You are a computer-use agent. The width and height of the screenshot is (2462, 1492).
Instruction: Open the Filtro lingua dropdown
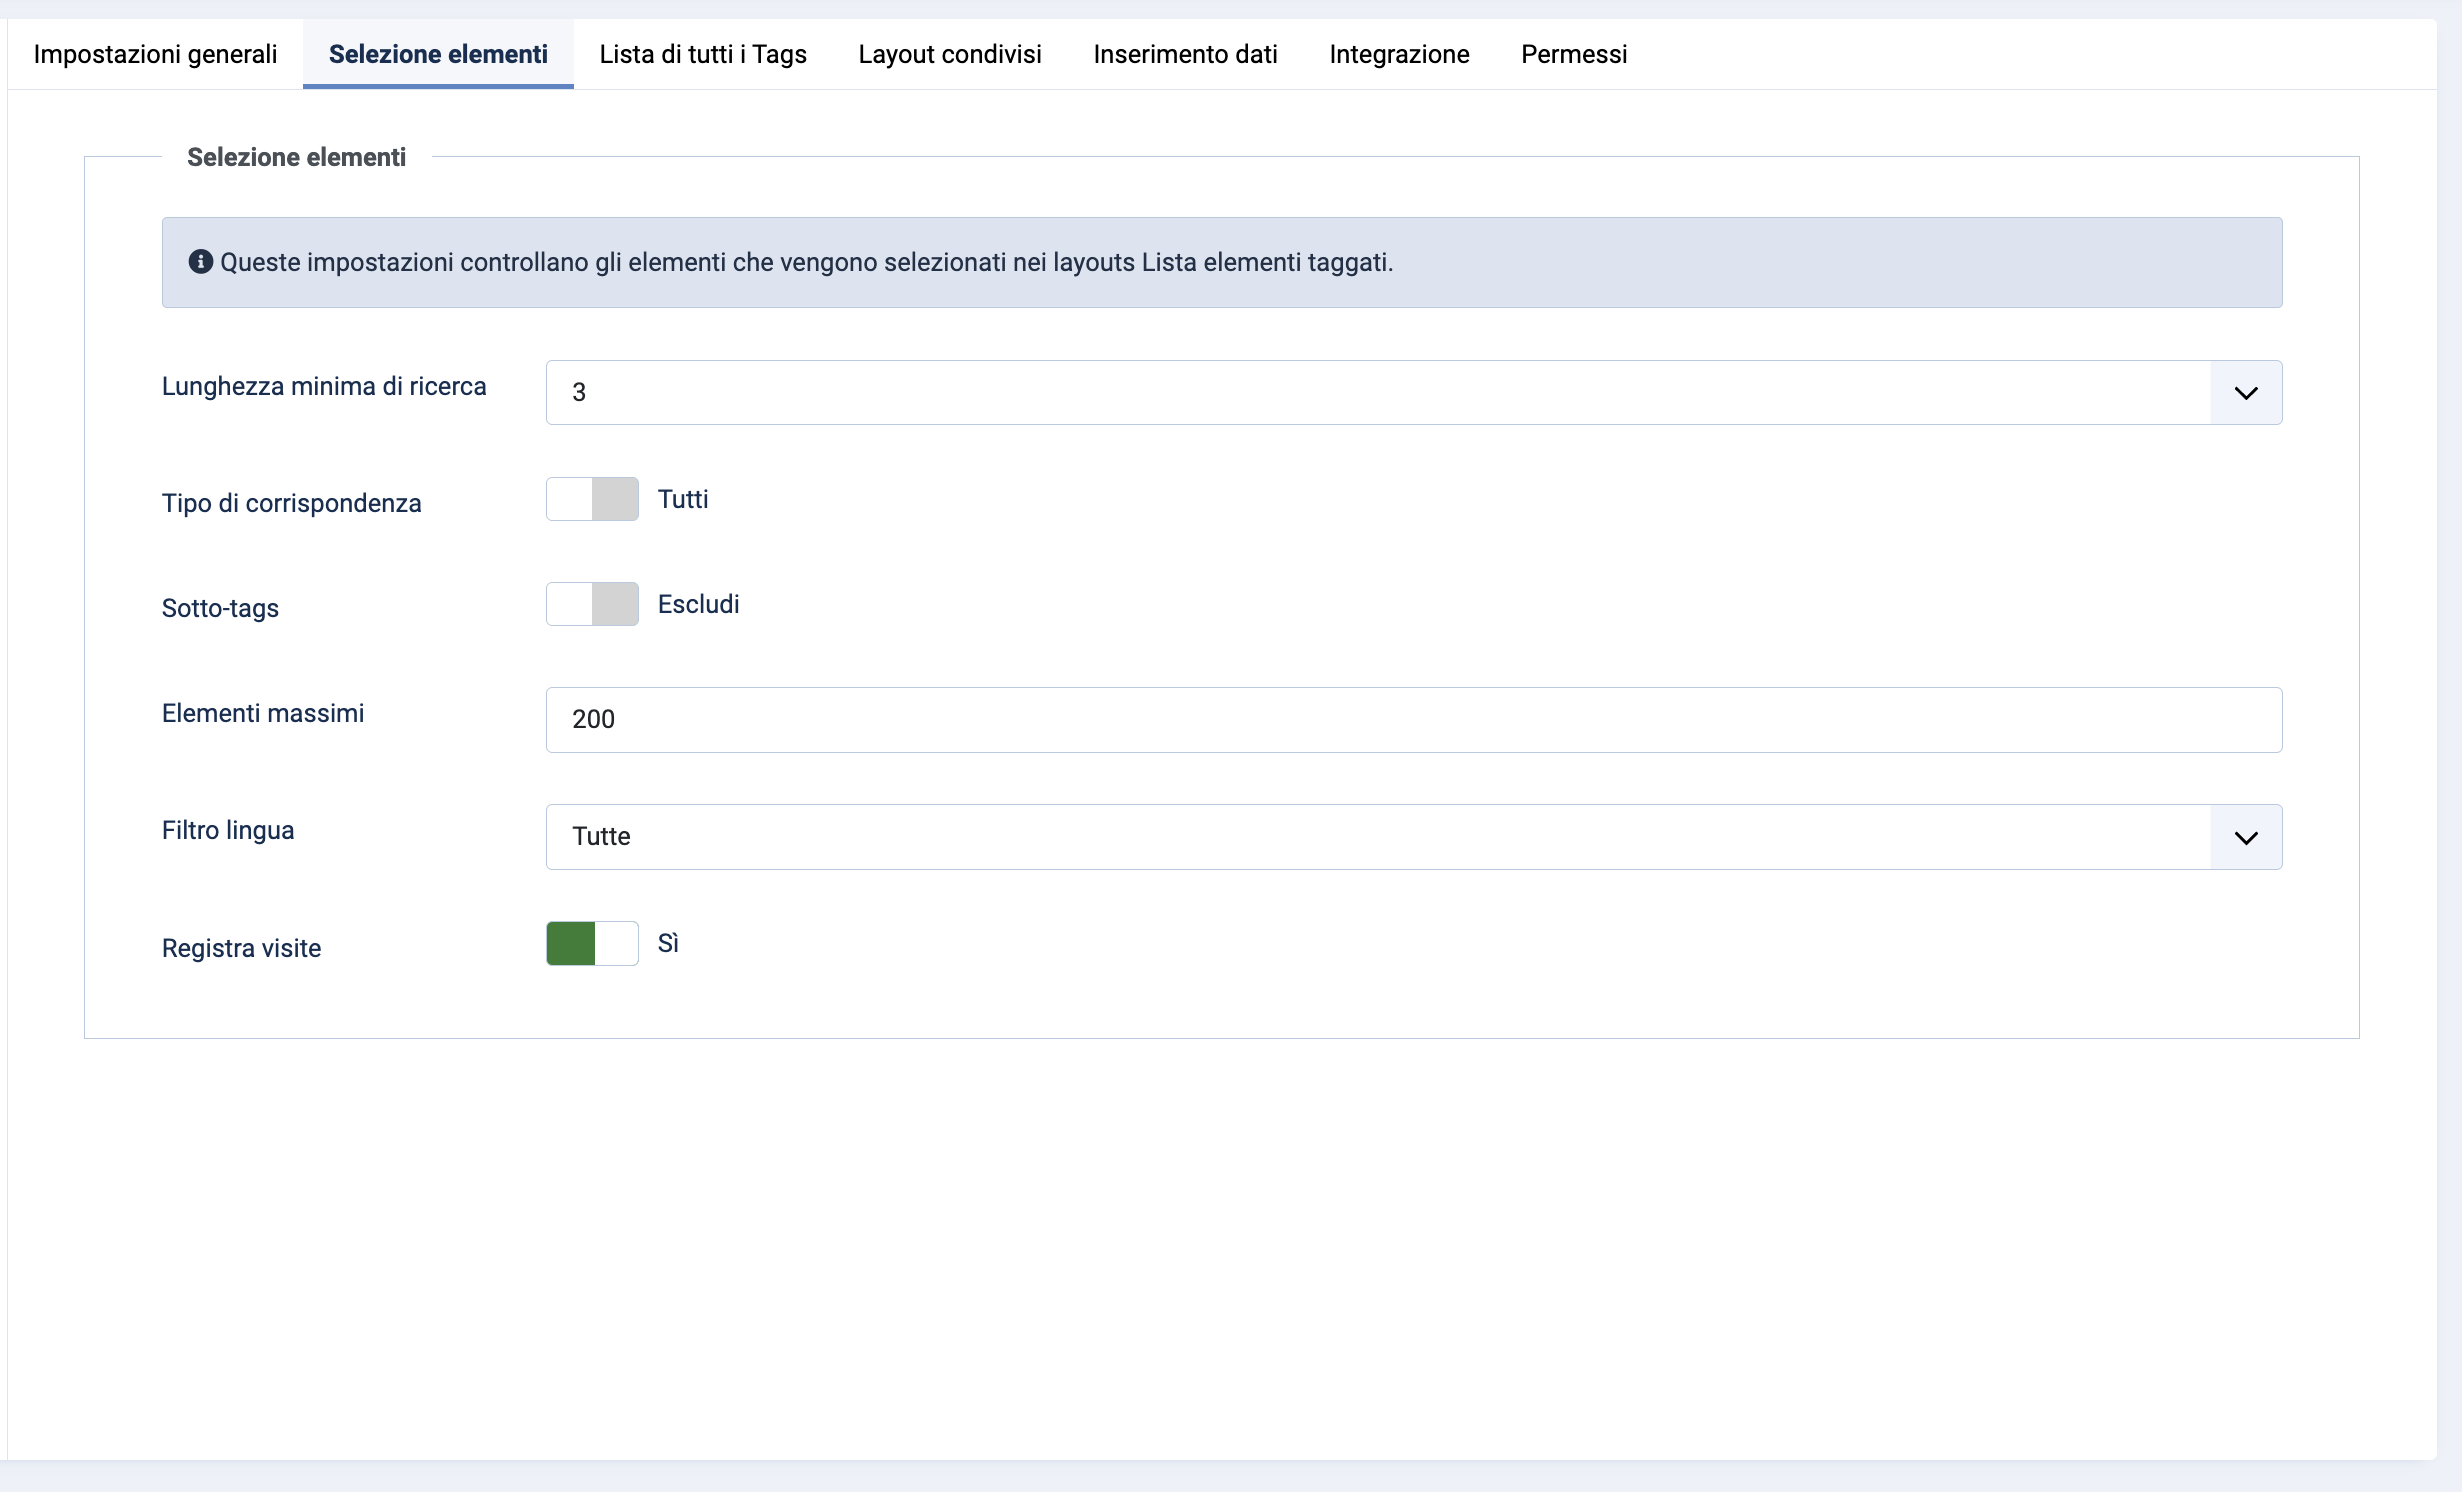(1414, 837)
